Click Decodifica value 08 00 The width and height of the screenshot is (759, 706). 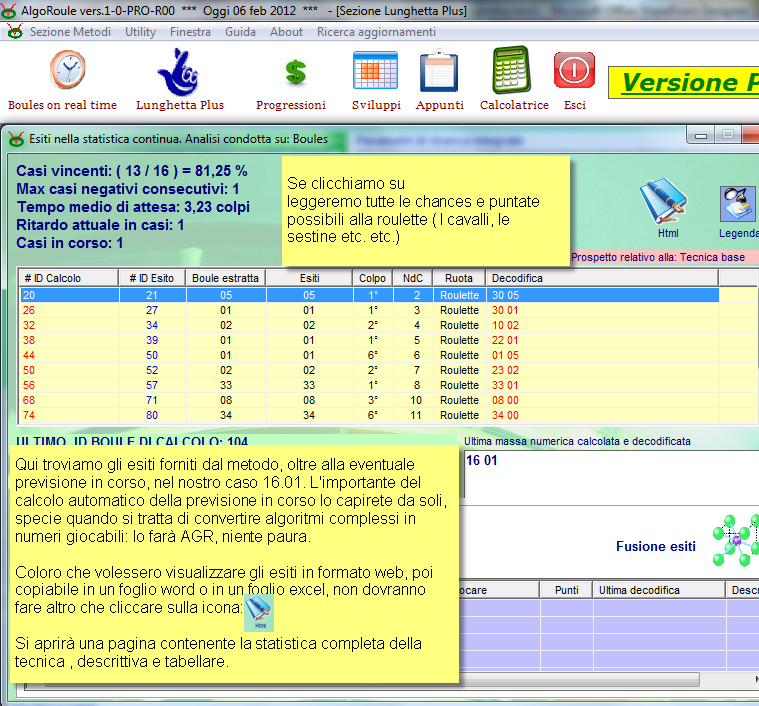point(505,400)
